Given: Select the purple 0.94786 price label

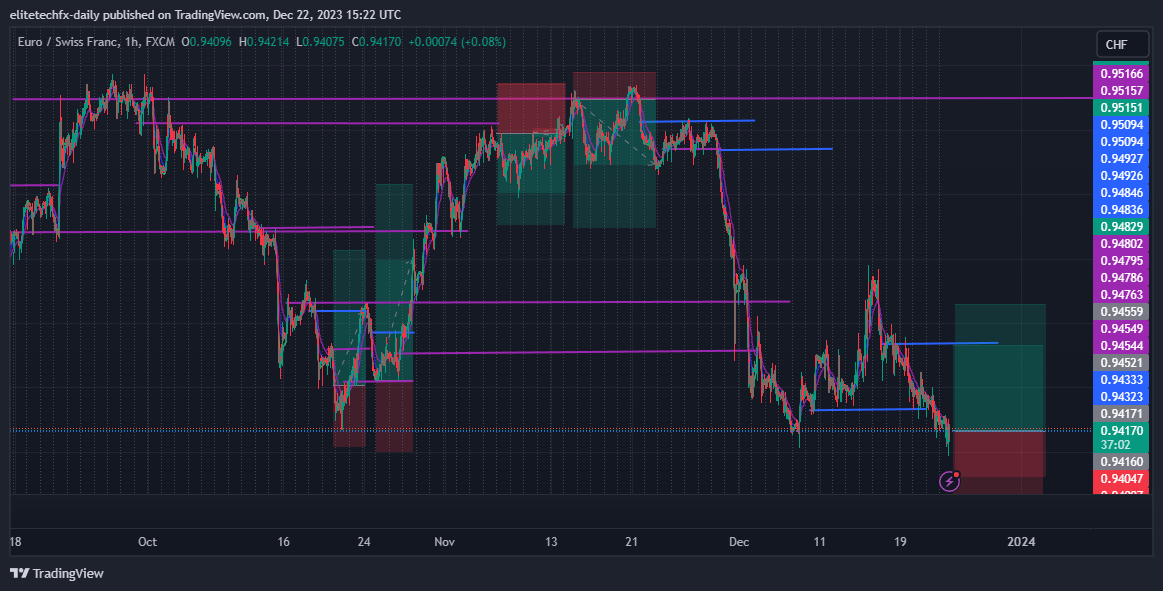Looking at the screenshot, I should click(x=1121, y=278).
